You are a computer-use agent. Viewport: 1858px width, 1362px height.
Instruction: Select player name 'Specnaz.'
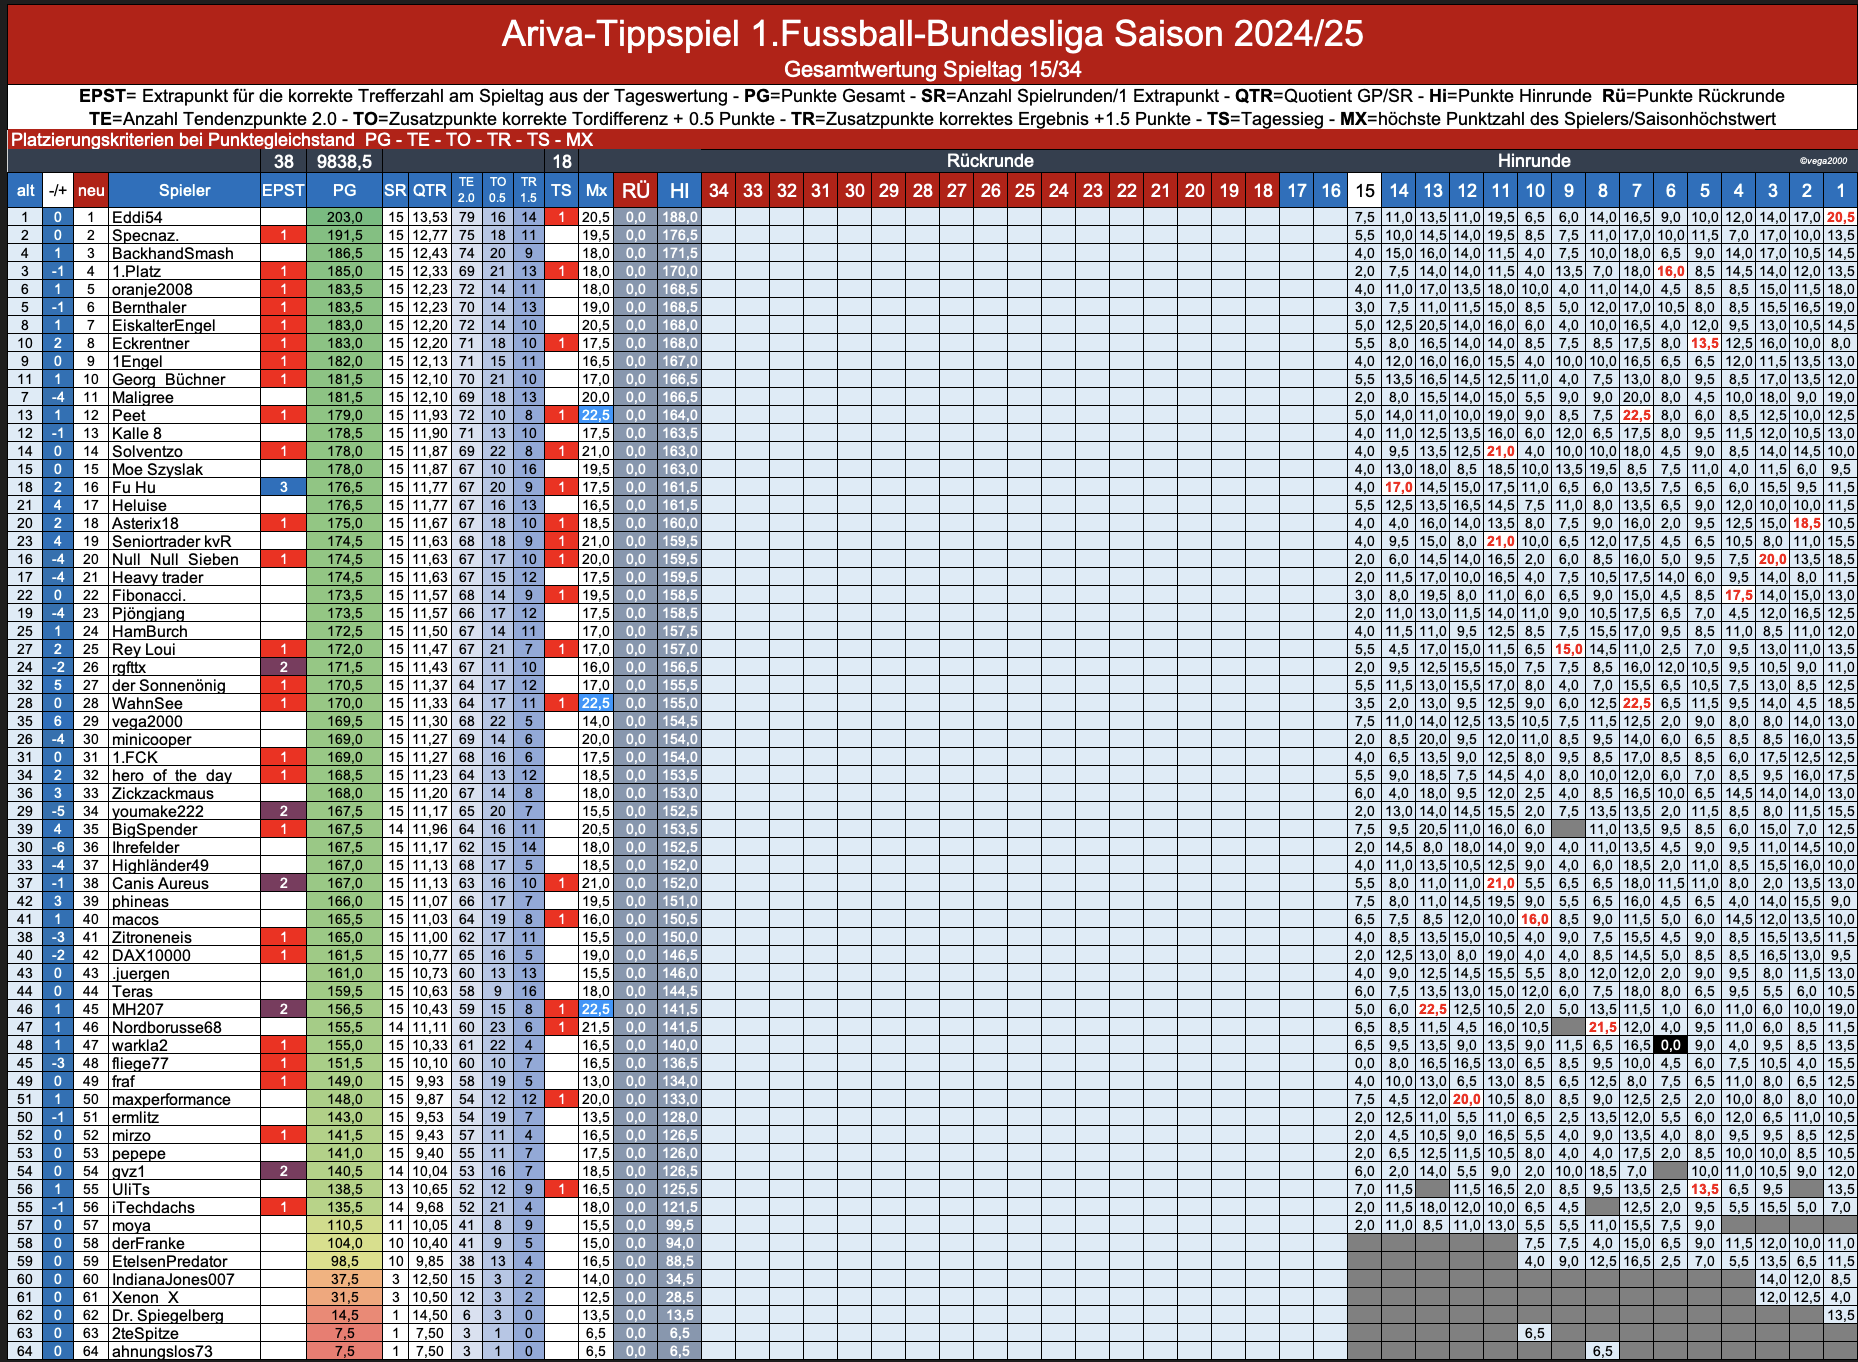[x=145, y=235]
